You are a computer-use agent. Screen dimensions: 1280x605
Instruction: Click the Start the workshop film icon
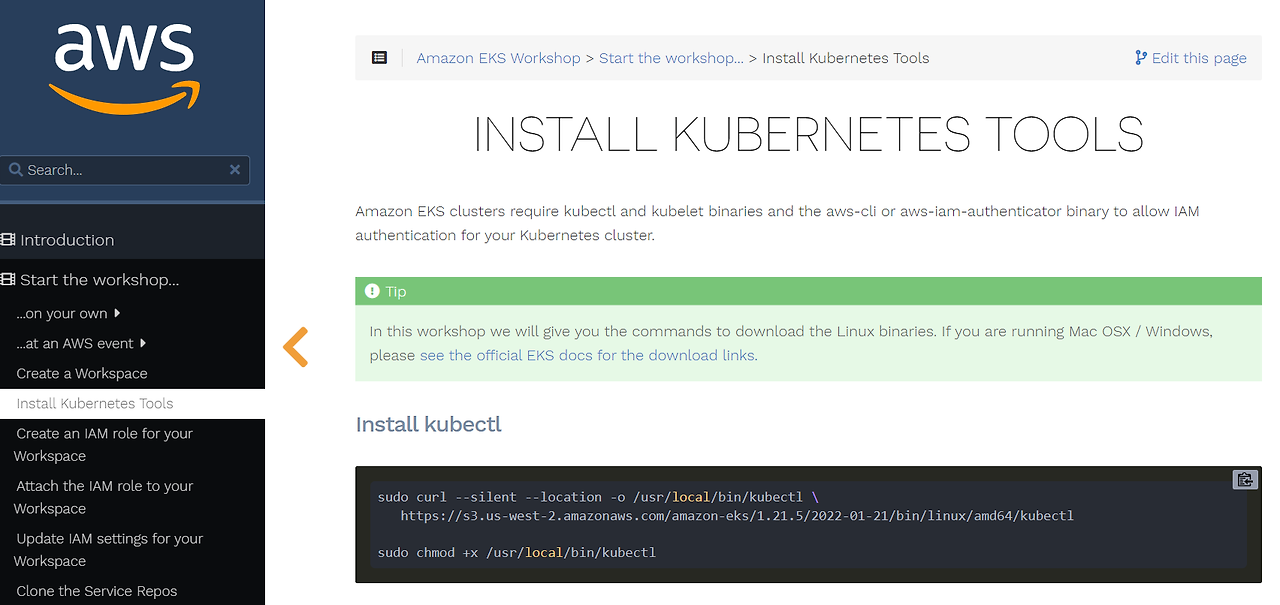9,280
